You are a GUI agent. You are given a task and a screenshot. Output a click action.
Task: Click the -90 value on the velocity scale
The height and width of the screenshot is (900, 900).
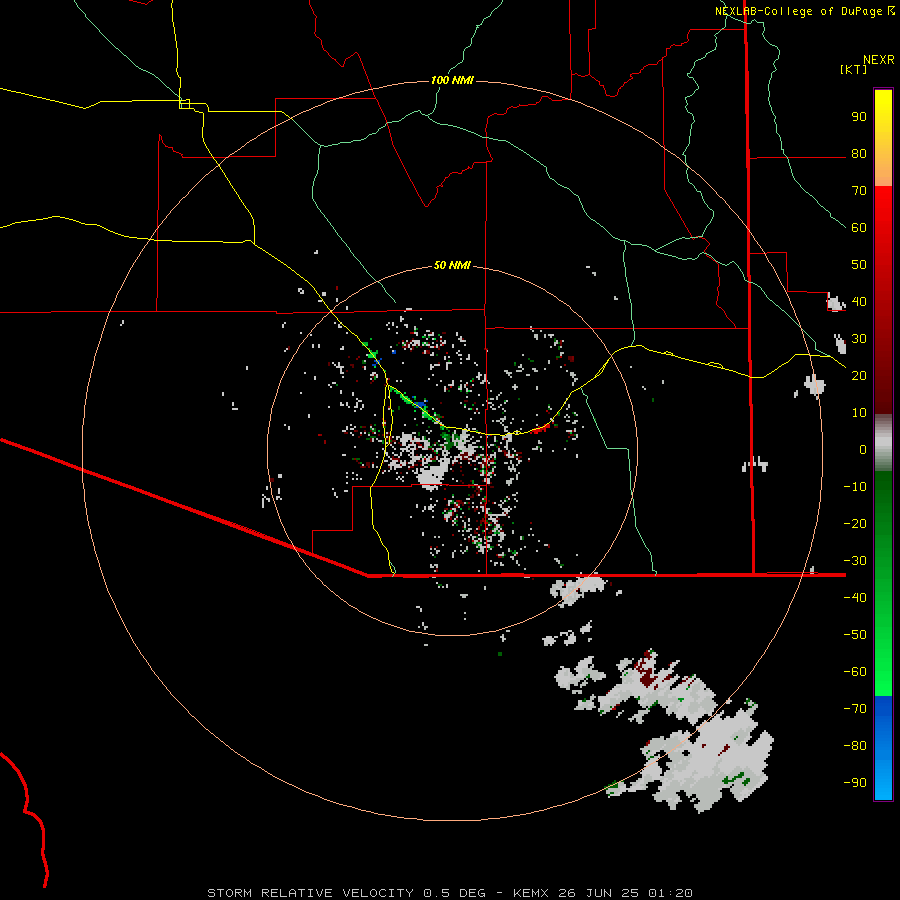pyautogui.click(x=855, y=783)
